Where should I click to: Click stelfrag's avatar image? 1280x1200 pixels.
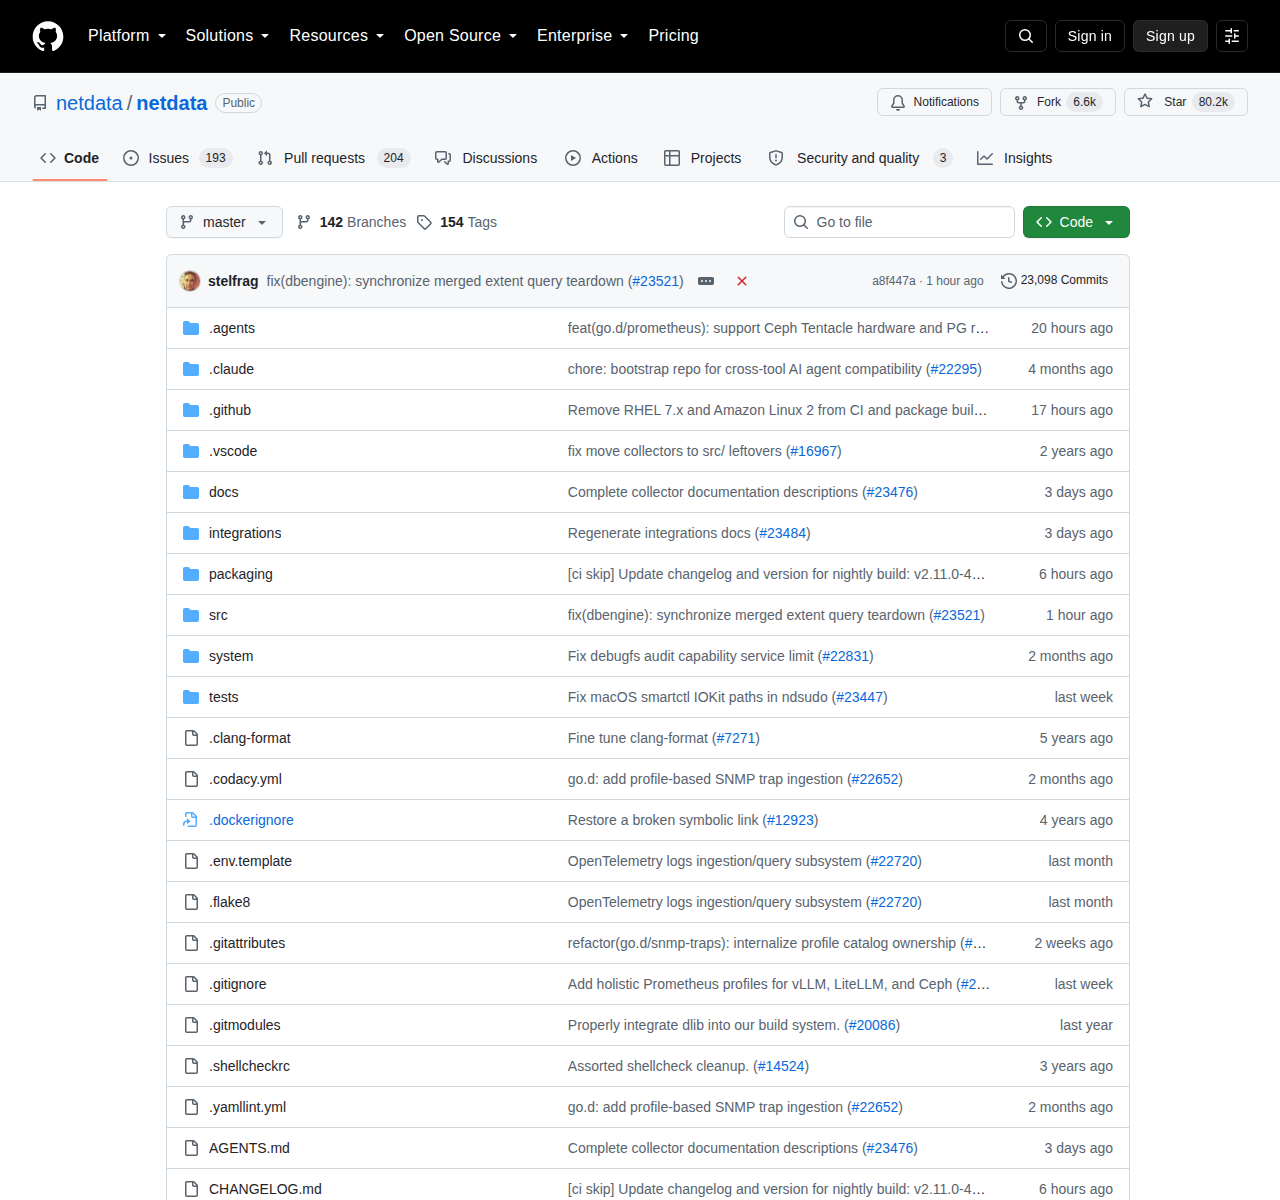190,281
